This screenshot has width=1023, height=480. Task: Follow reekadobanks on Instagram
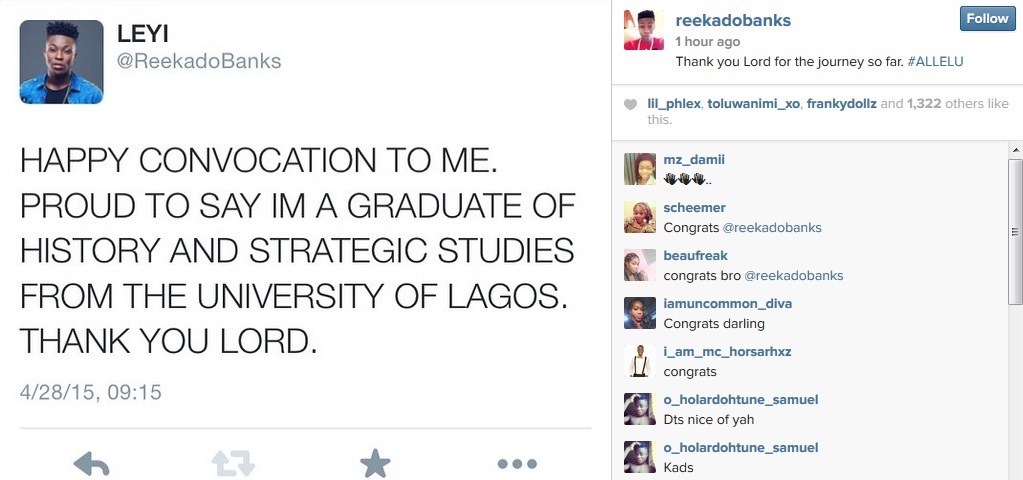pos(986,19)
